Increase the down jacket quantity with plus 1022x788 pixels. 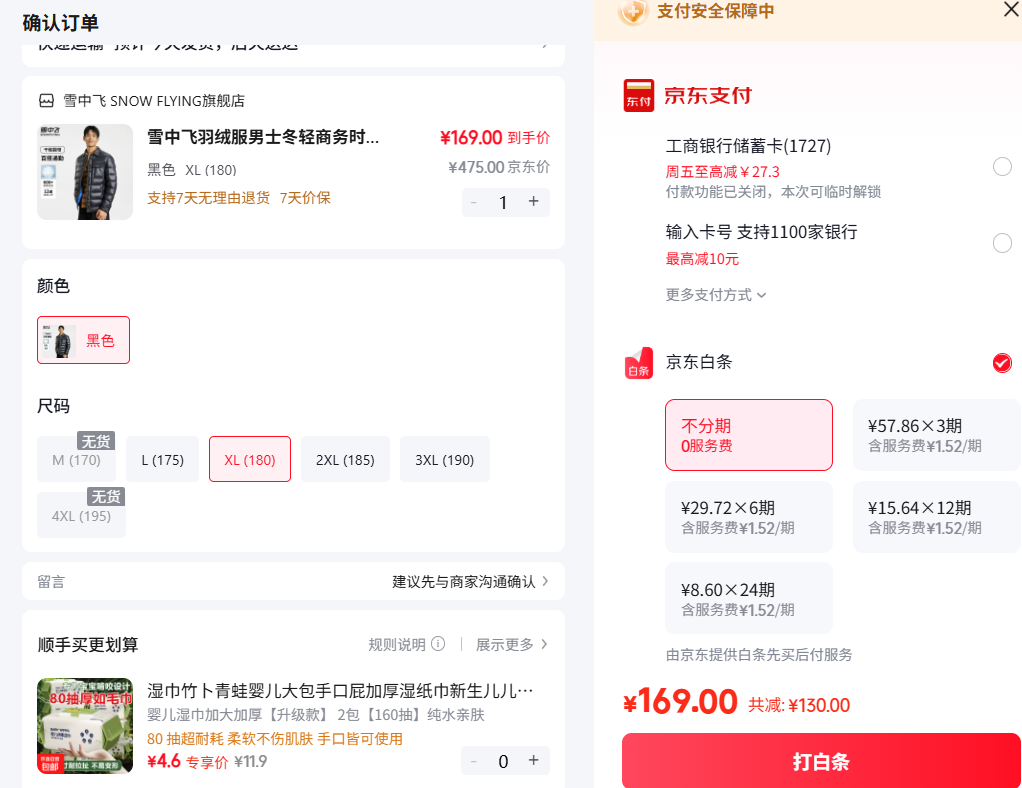tap(533, 201)
